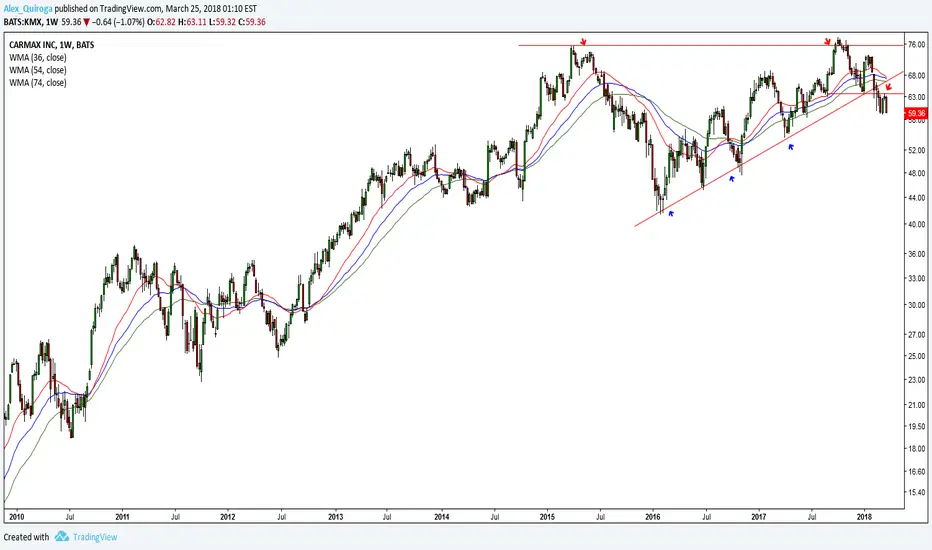Click the 25.00 price axis label
The image size is (932, 550).
click(x=917, y=356)
